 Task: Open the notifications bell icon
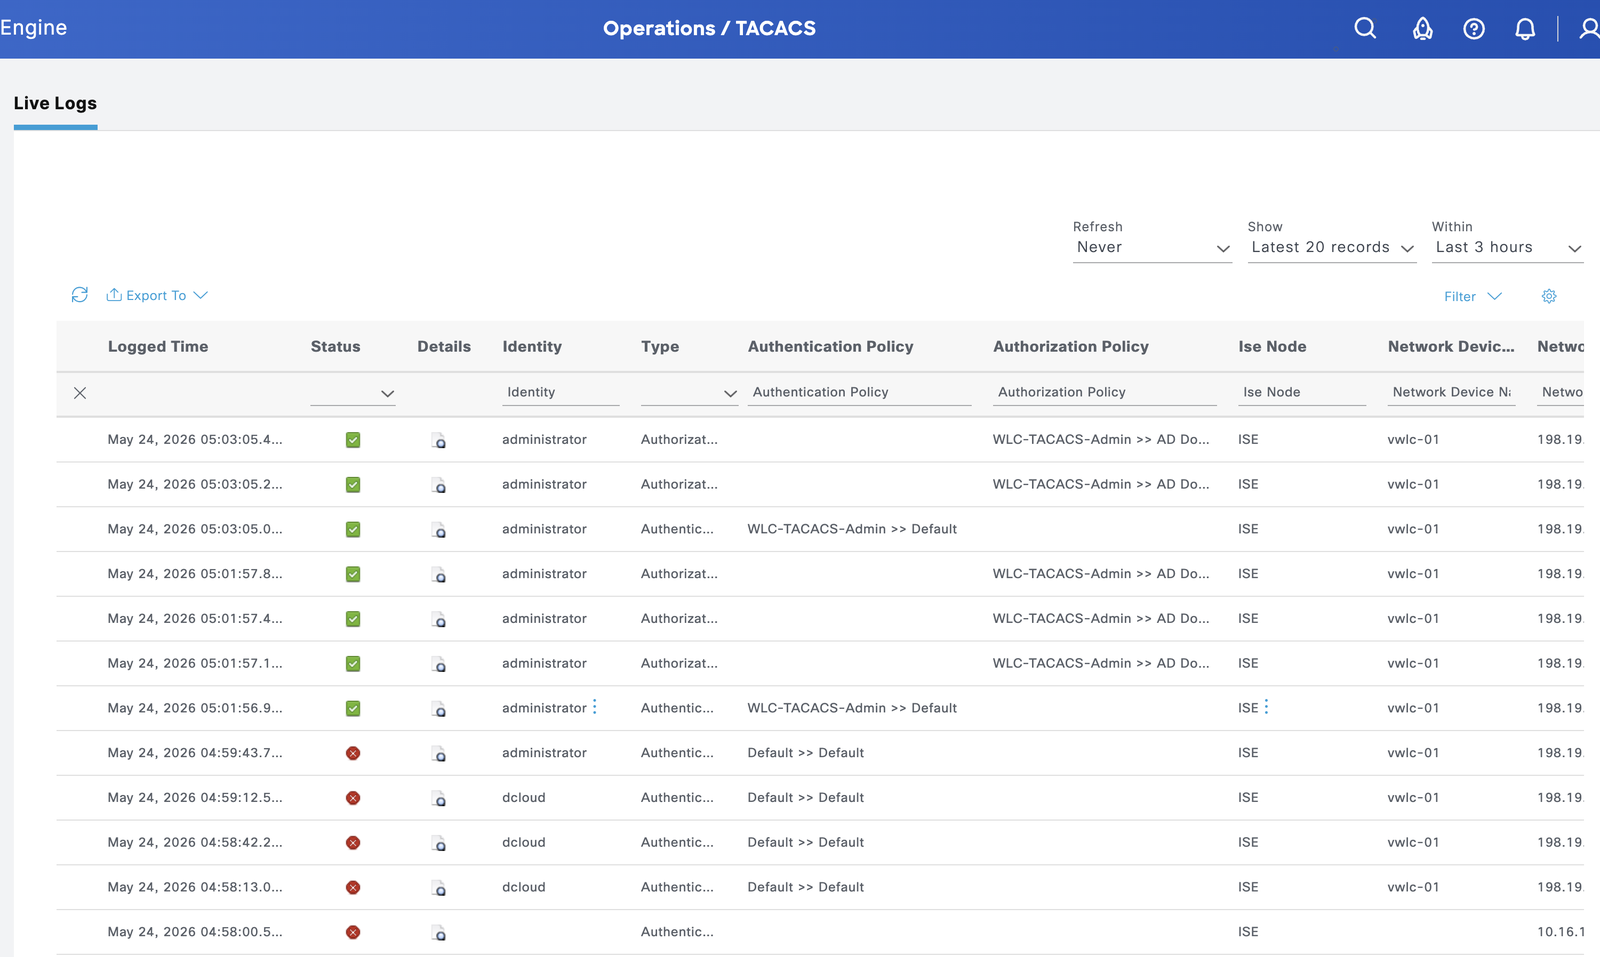click(1525, 29)
